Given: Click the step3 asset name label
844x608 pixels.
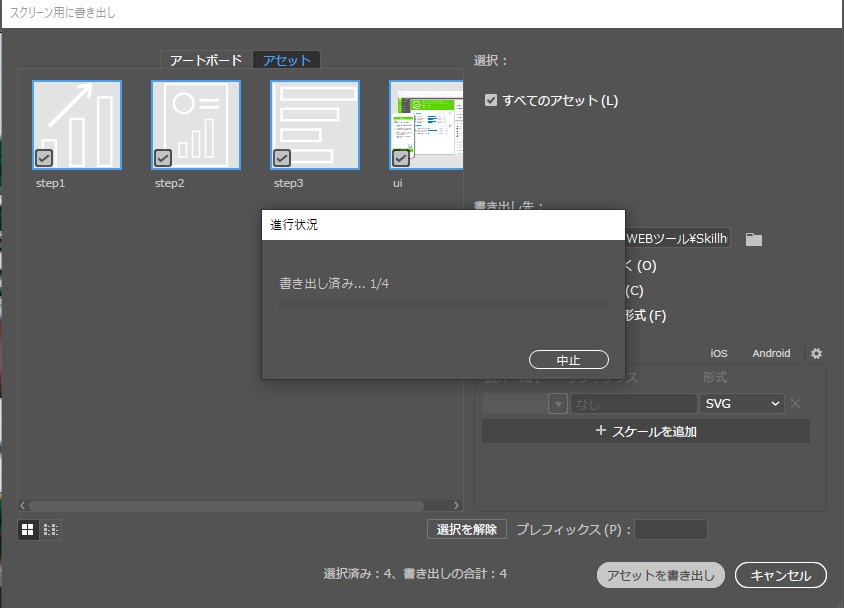Looking at the screenshot, I should pyautogui.click(x=289, y=183).
